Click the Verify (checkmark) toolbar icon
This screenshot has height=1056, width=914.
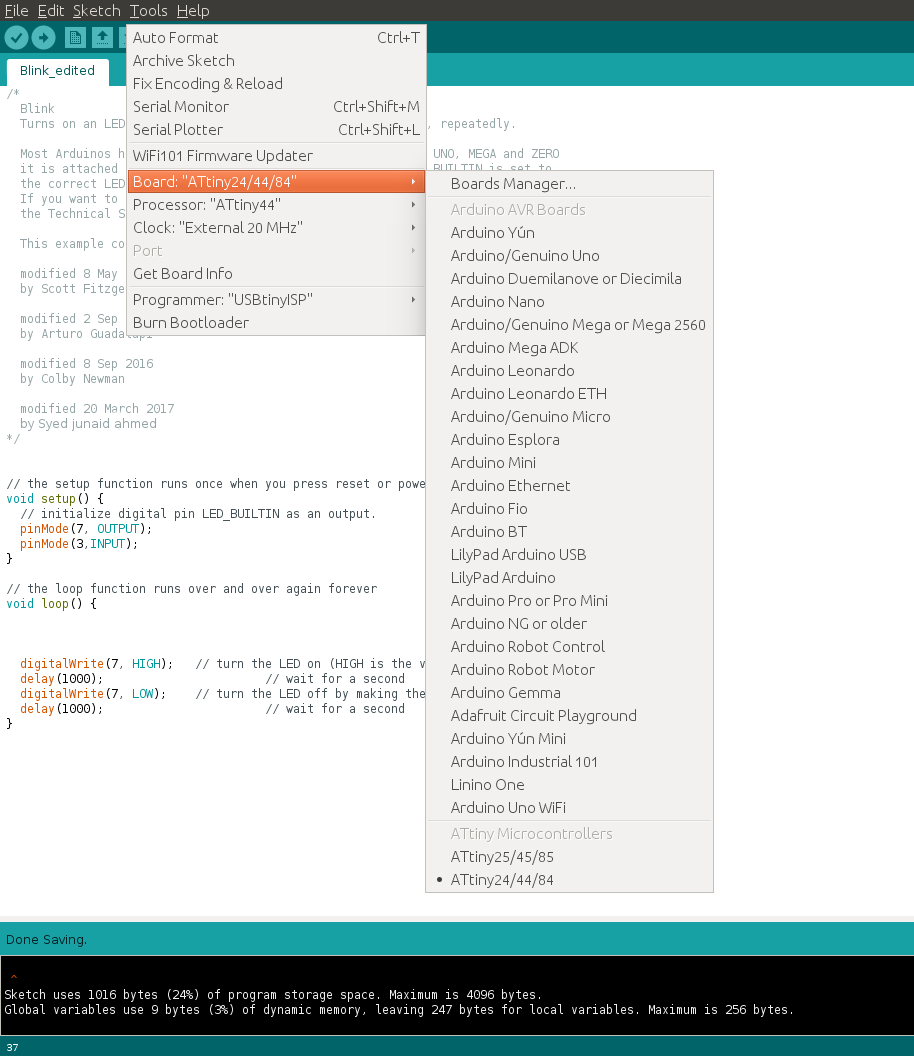tap(17, 36)
